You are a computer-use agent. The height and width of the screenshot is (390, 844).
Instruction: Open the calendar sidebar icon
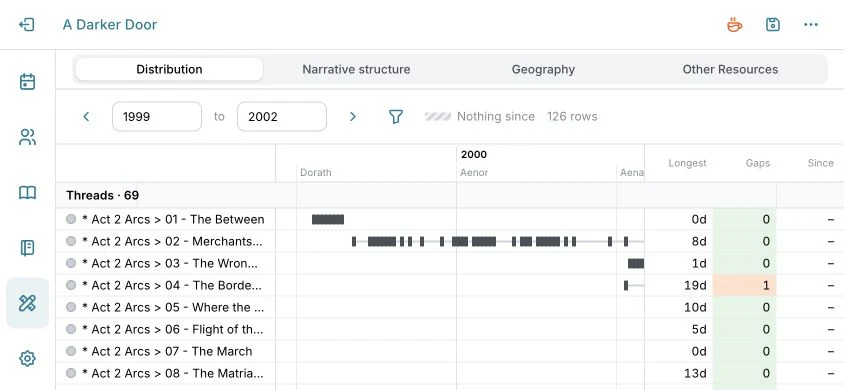click(27, 82)
